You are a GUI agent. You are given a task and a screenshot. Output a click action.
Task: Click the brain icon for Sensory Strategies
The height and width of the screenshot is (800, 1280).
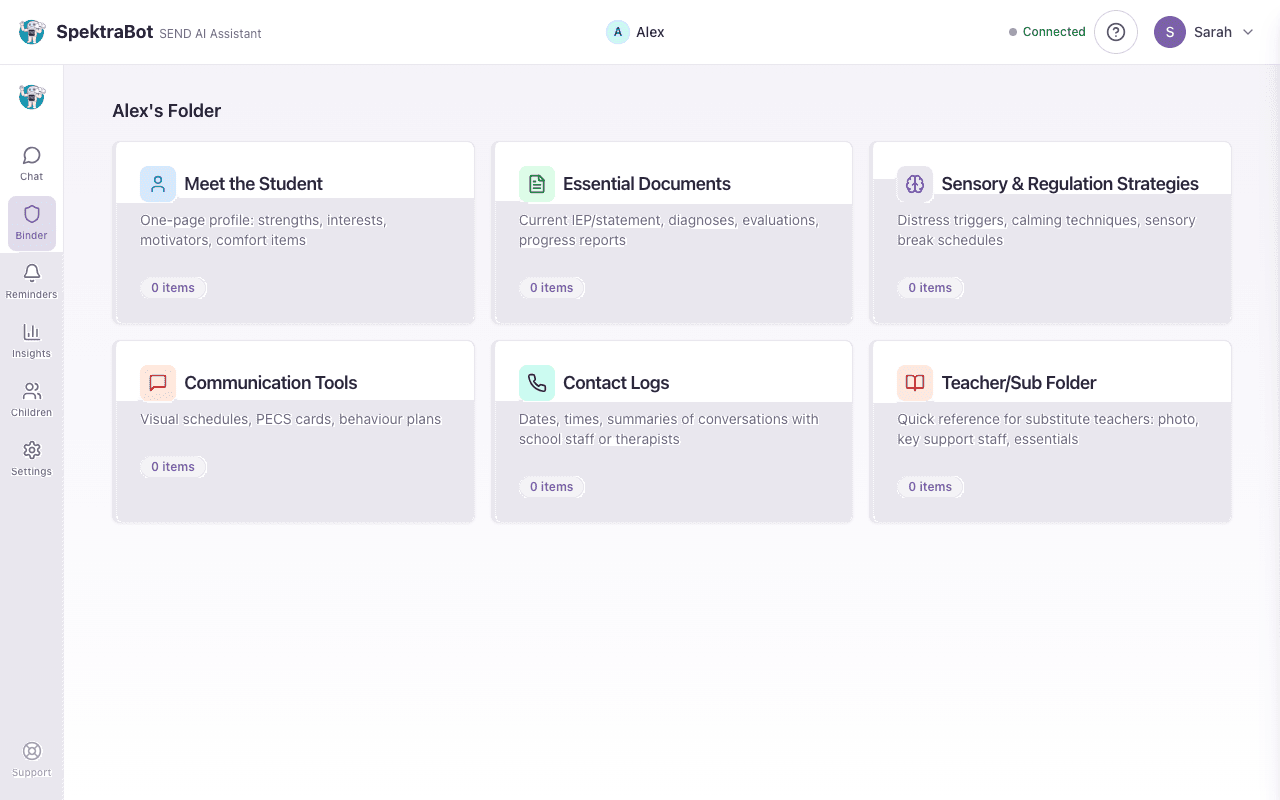[914, 184]
